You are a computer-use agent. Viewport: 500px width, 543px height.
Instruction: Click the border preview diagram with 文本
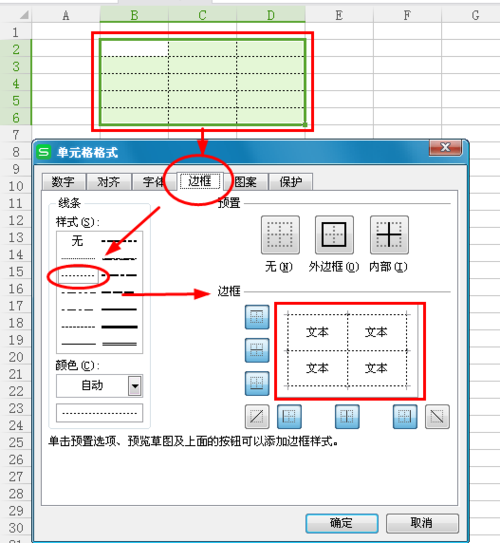pyautogui.click(x=347, y=350)
